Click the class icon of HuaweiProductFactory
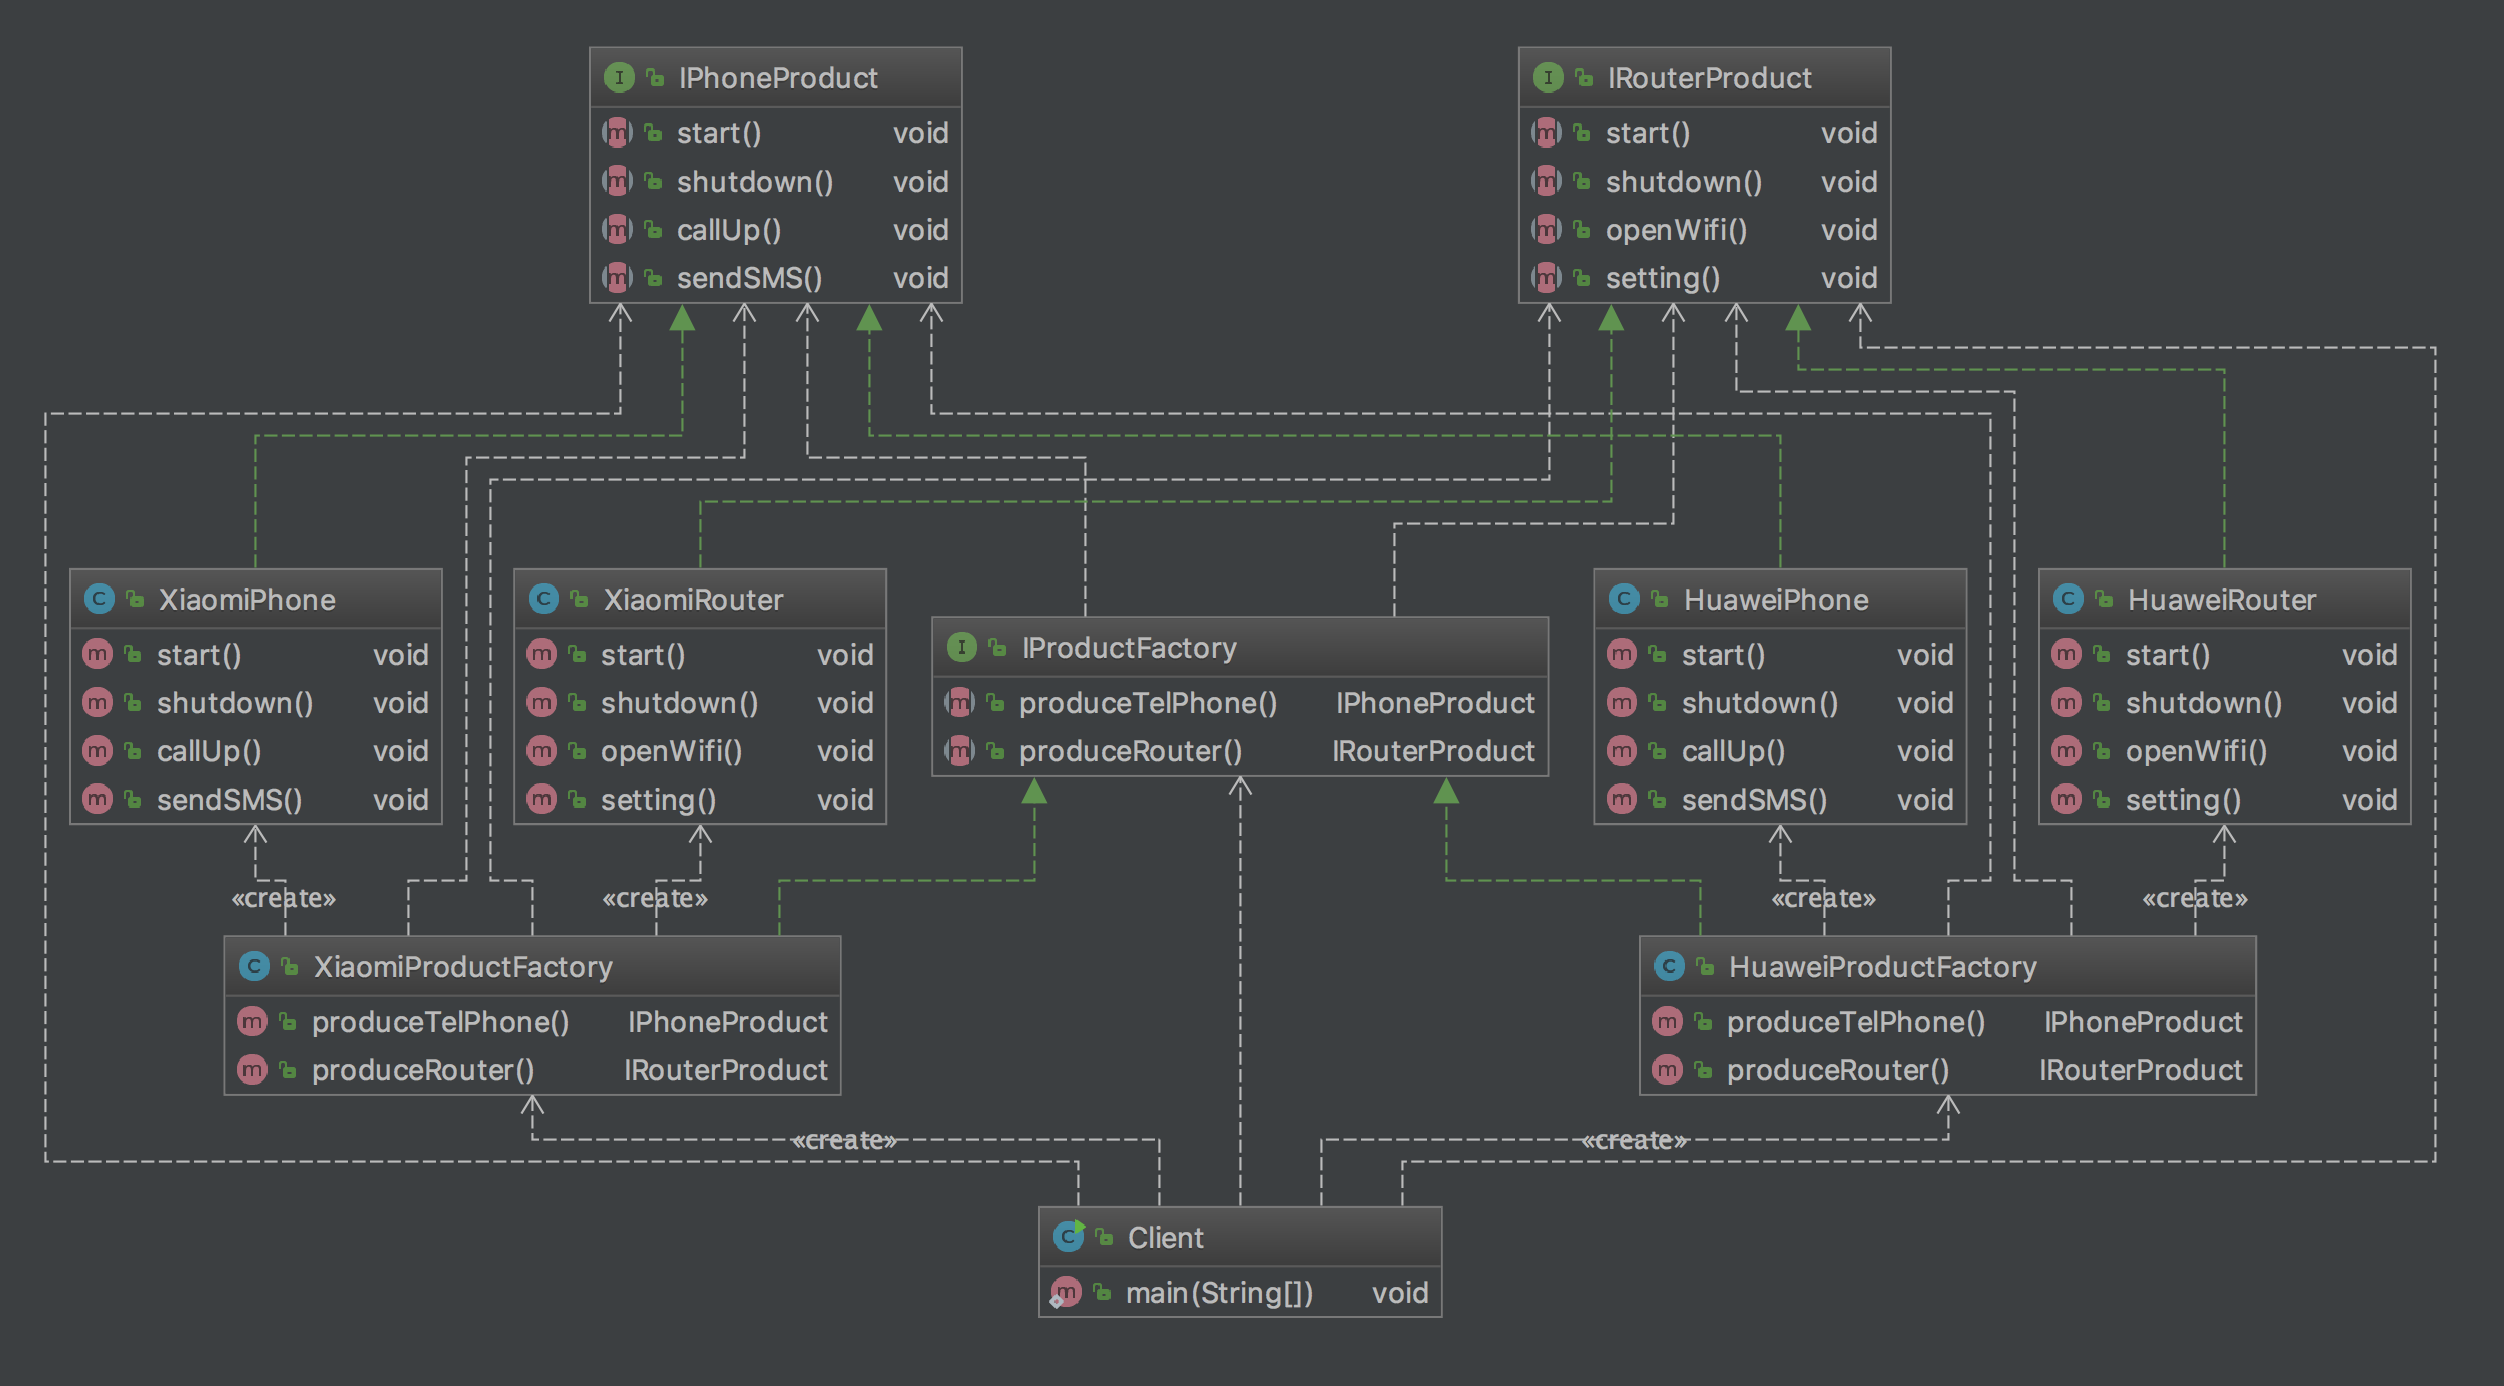This screenshot has height=1386, width=2504. tap(1669, 966)
